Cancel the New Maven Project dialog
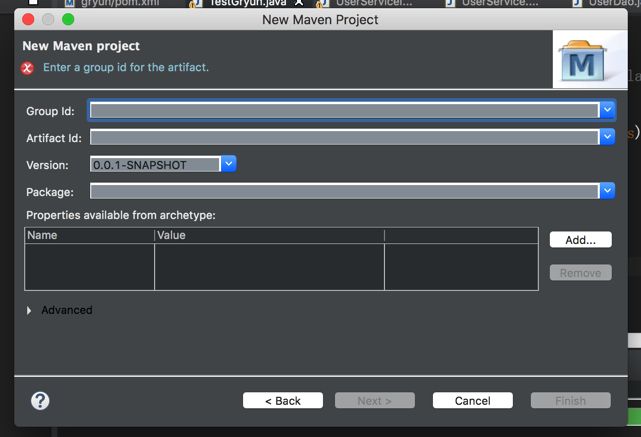This screenshot has width=641, height=437. coord(473,401)
